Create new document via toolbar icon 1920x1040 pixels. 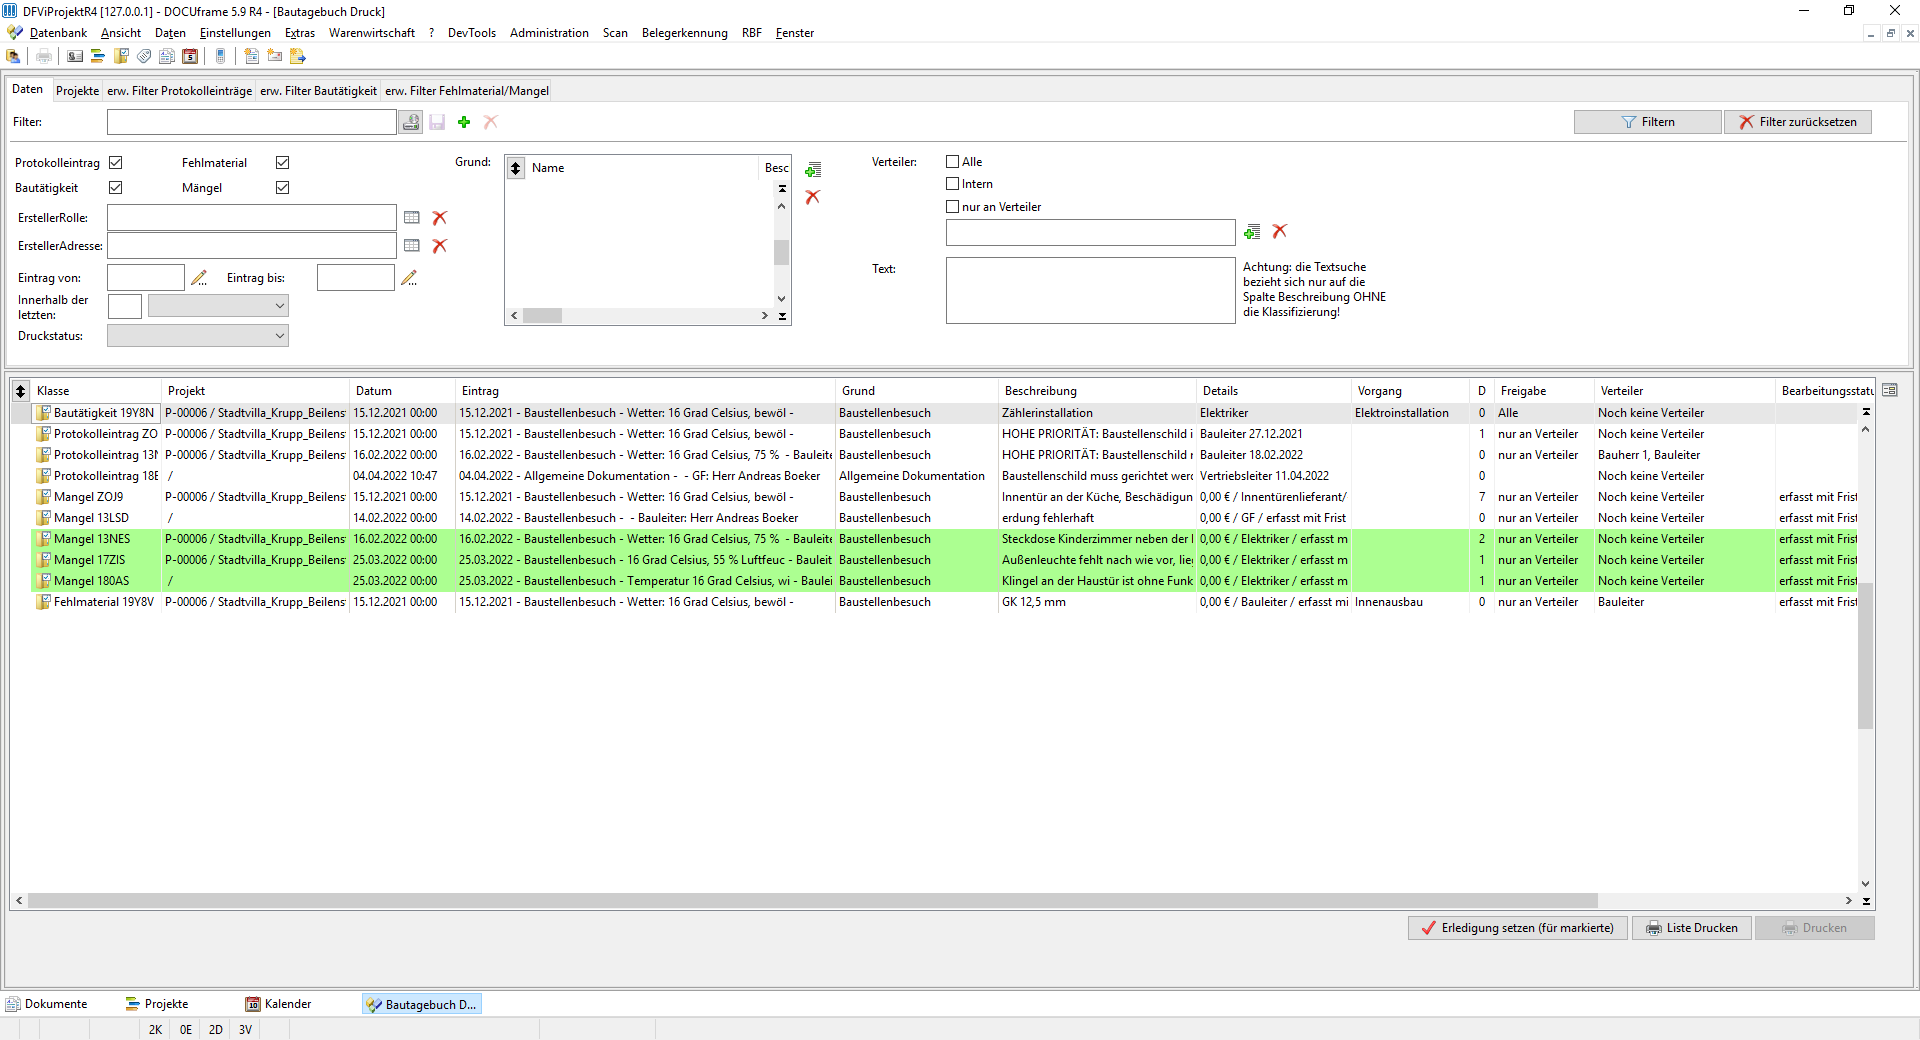pyautogui.click(x=252, y=56)
